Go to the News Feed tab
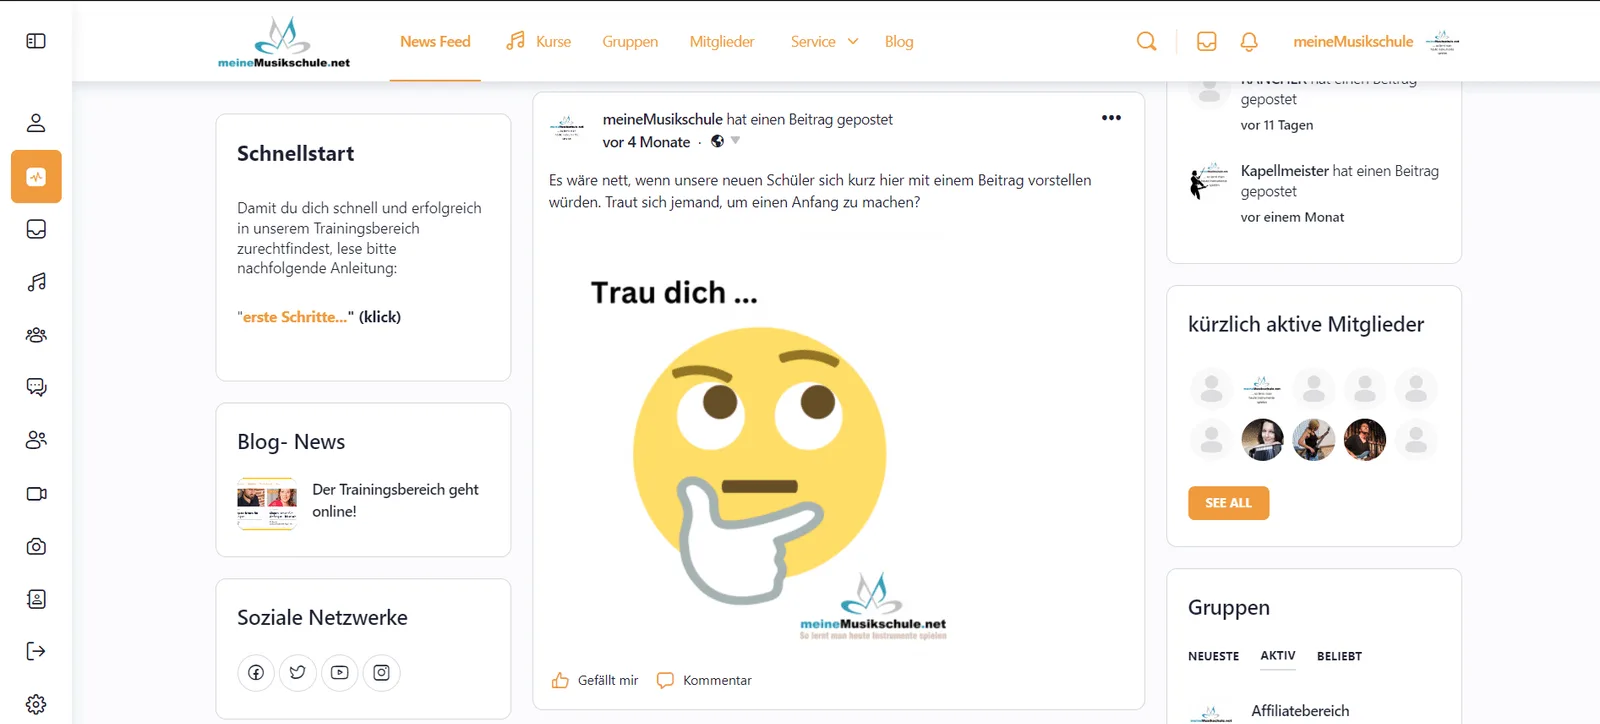The image size is (1600, 724). [435, 41]
